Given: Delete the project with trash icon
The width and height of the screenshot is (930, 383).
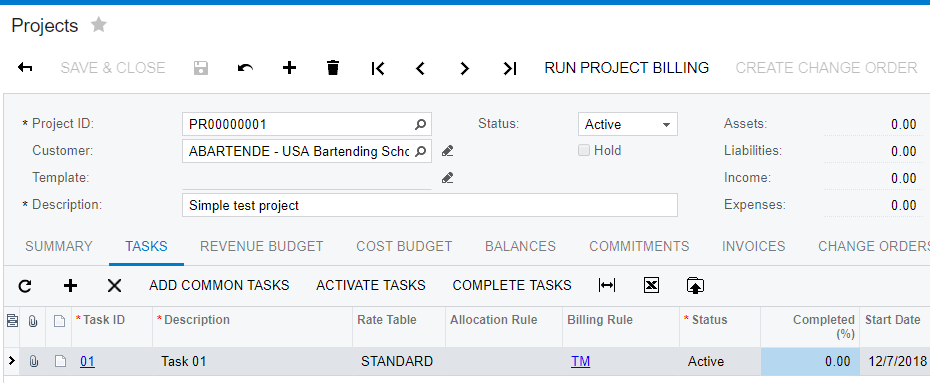Looking at the screenshot, I should (333, 68).
